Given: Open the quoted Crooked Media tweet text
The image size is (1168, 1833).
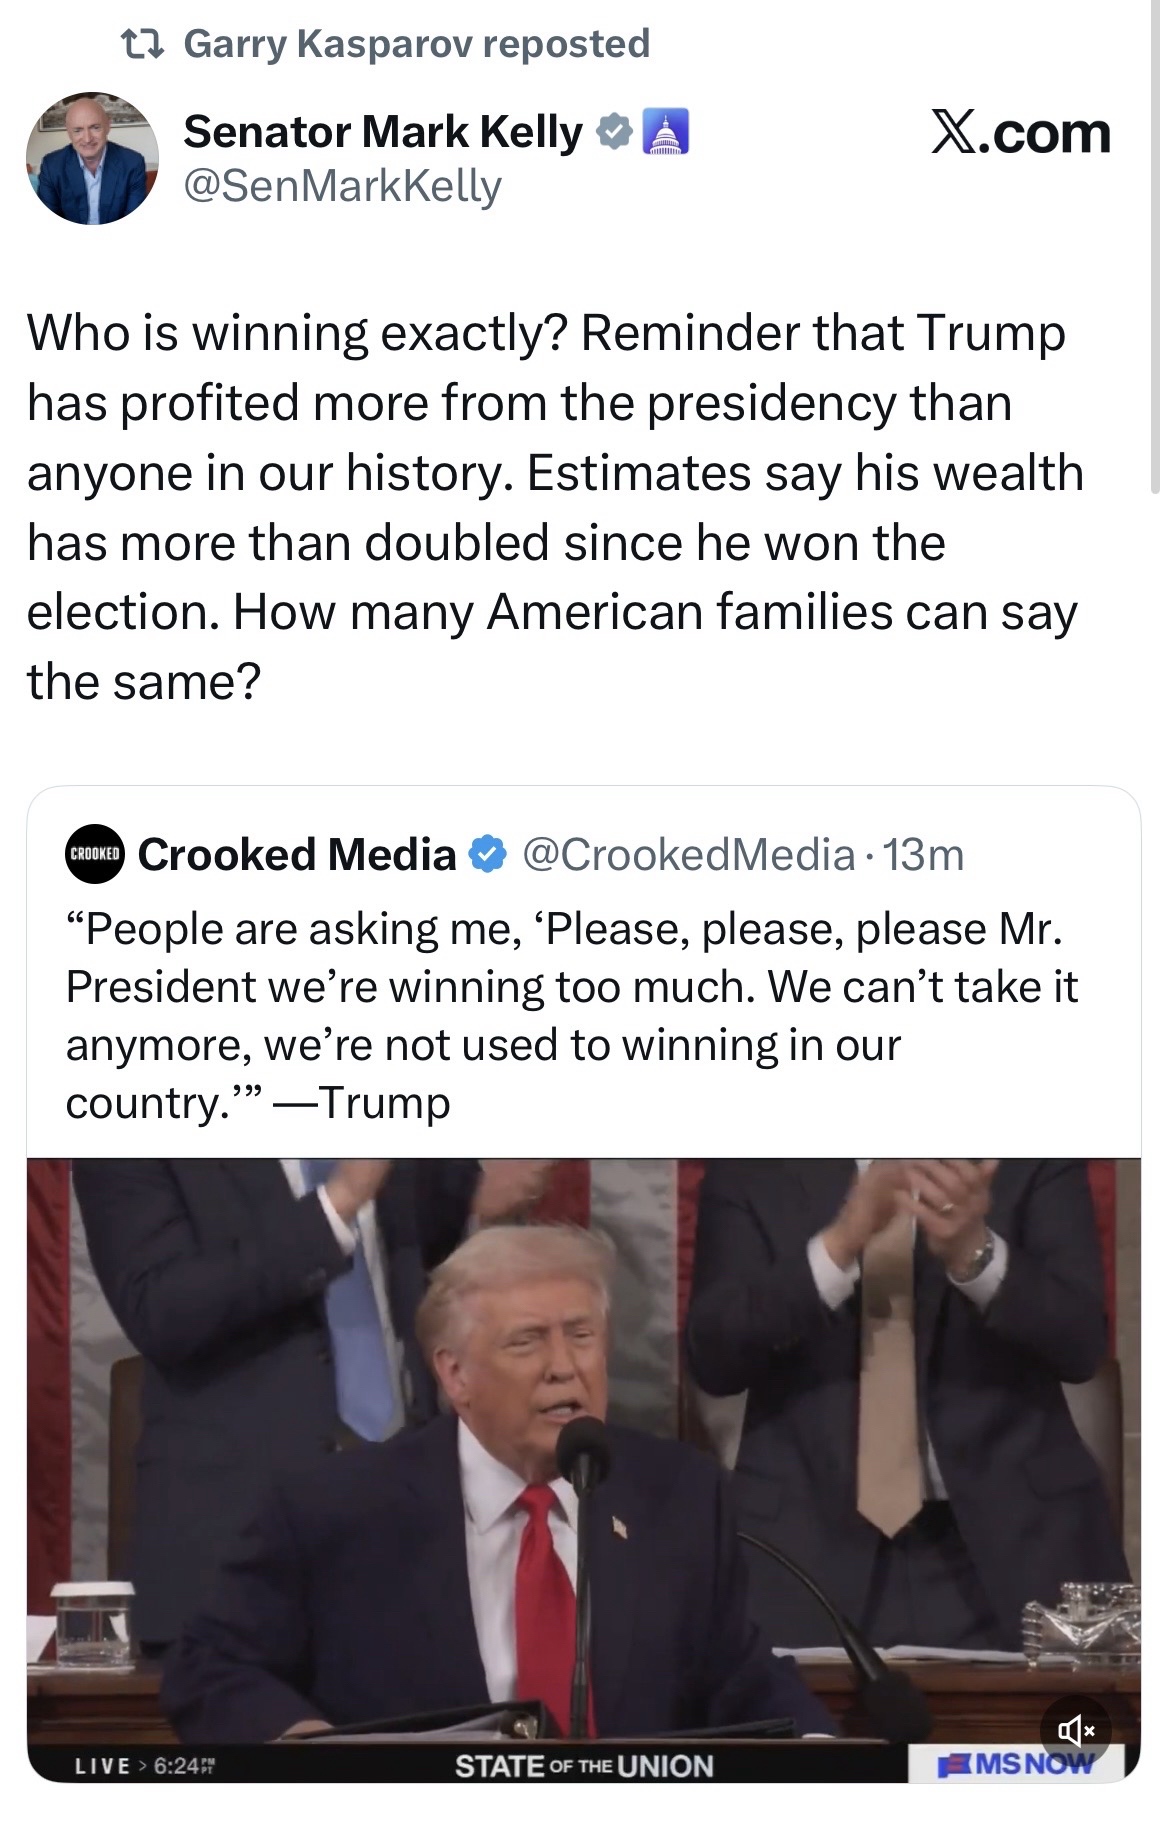Looking at the screenshot, I should (x=570, y=1015).
